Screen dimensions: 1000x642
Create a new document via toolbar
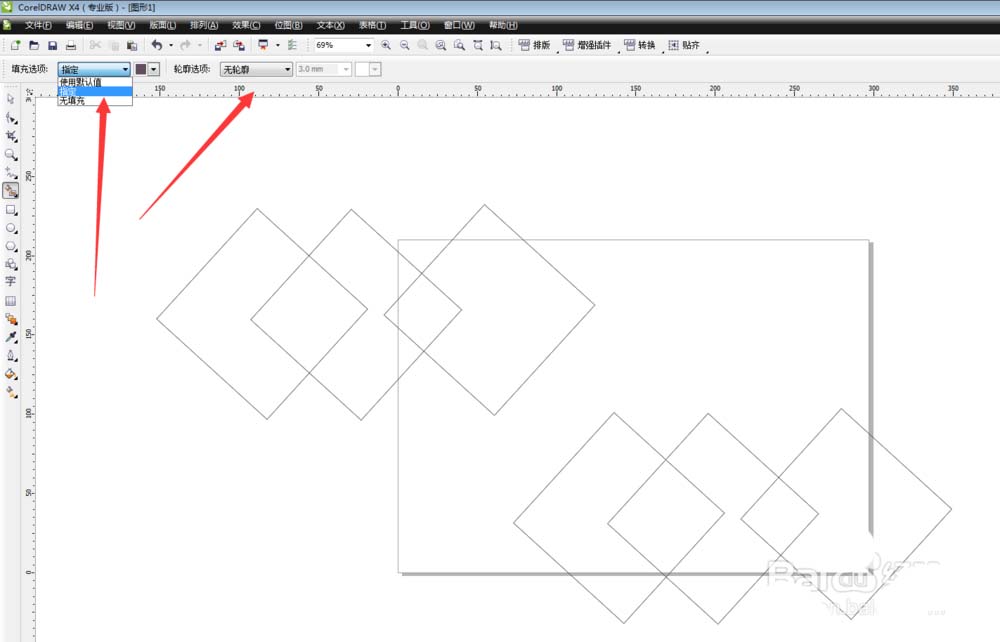pos(15,45)
